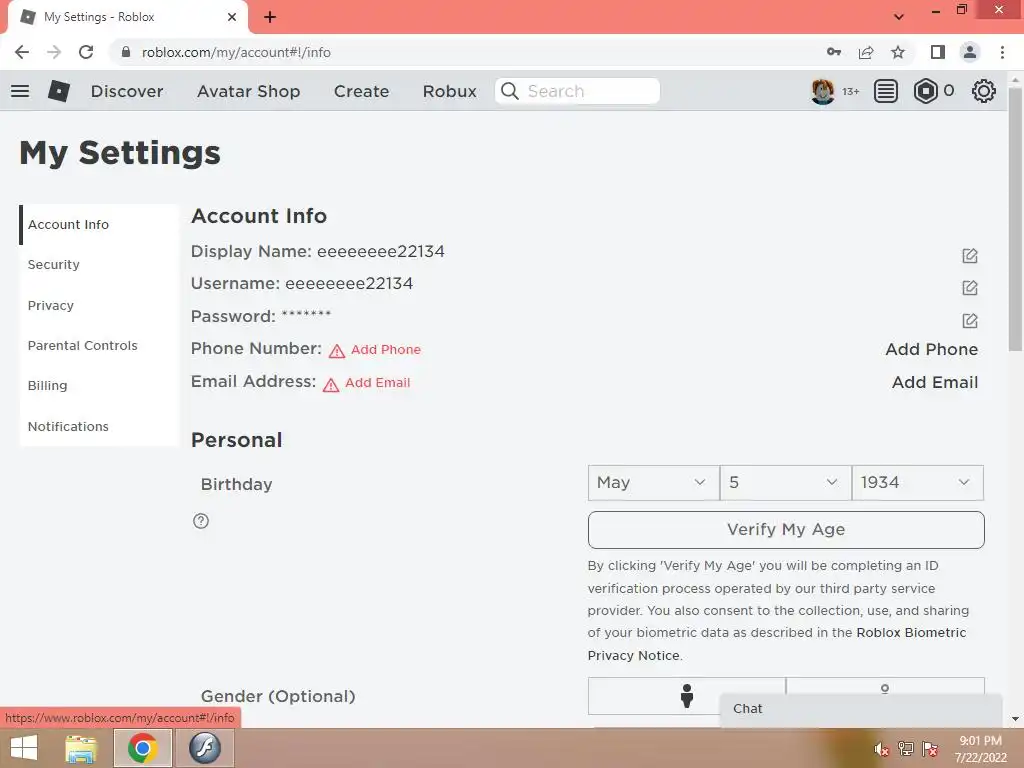Open the Chrome profile icon
This screenshot has height=768, width=1024.
pyautogui.click(x=970, y=52)
